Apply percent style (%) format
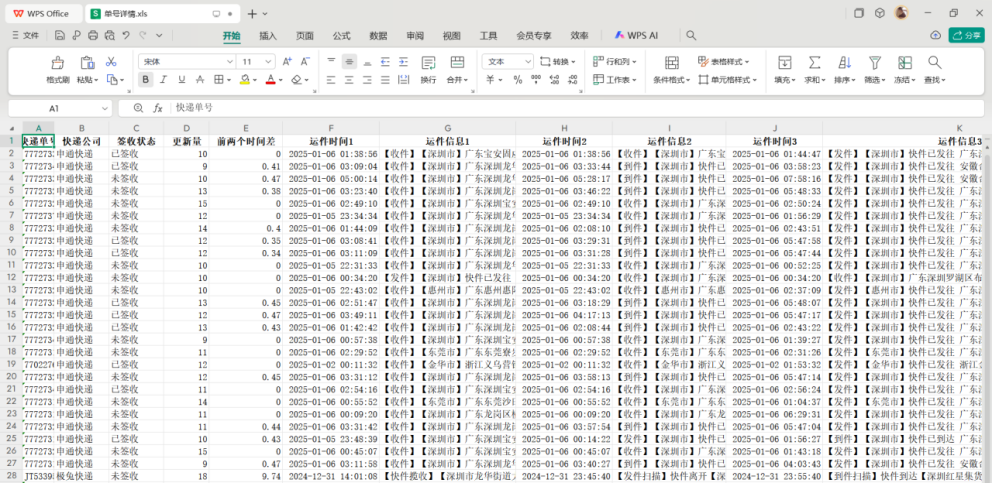993x484 pixels. 517,80
